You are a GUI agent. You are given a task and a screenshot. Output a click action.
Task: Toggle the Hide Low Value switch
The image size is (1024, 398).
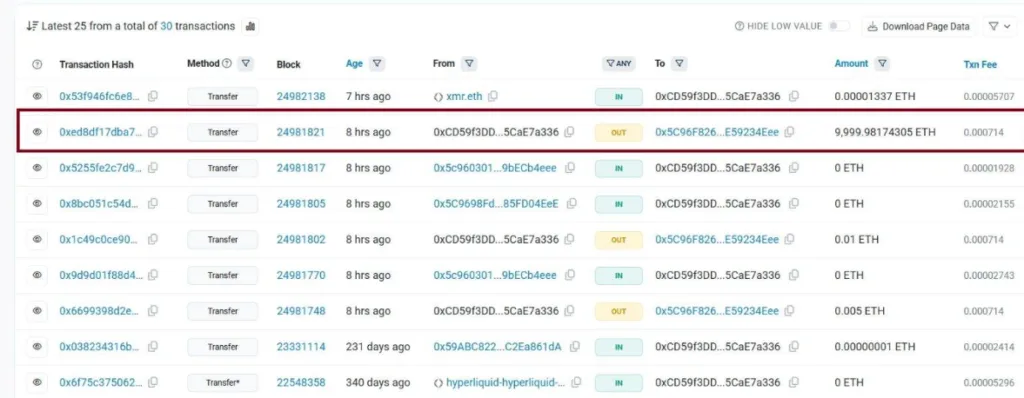click(x=839, y=26)
